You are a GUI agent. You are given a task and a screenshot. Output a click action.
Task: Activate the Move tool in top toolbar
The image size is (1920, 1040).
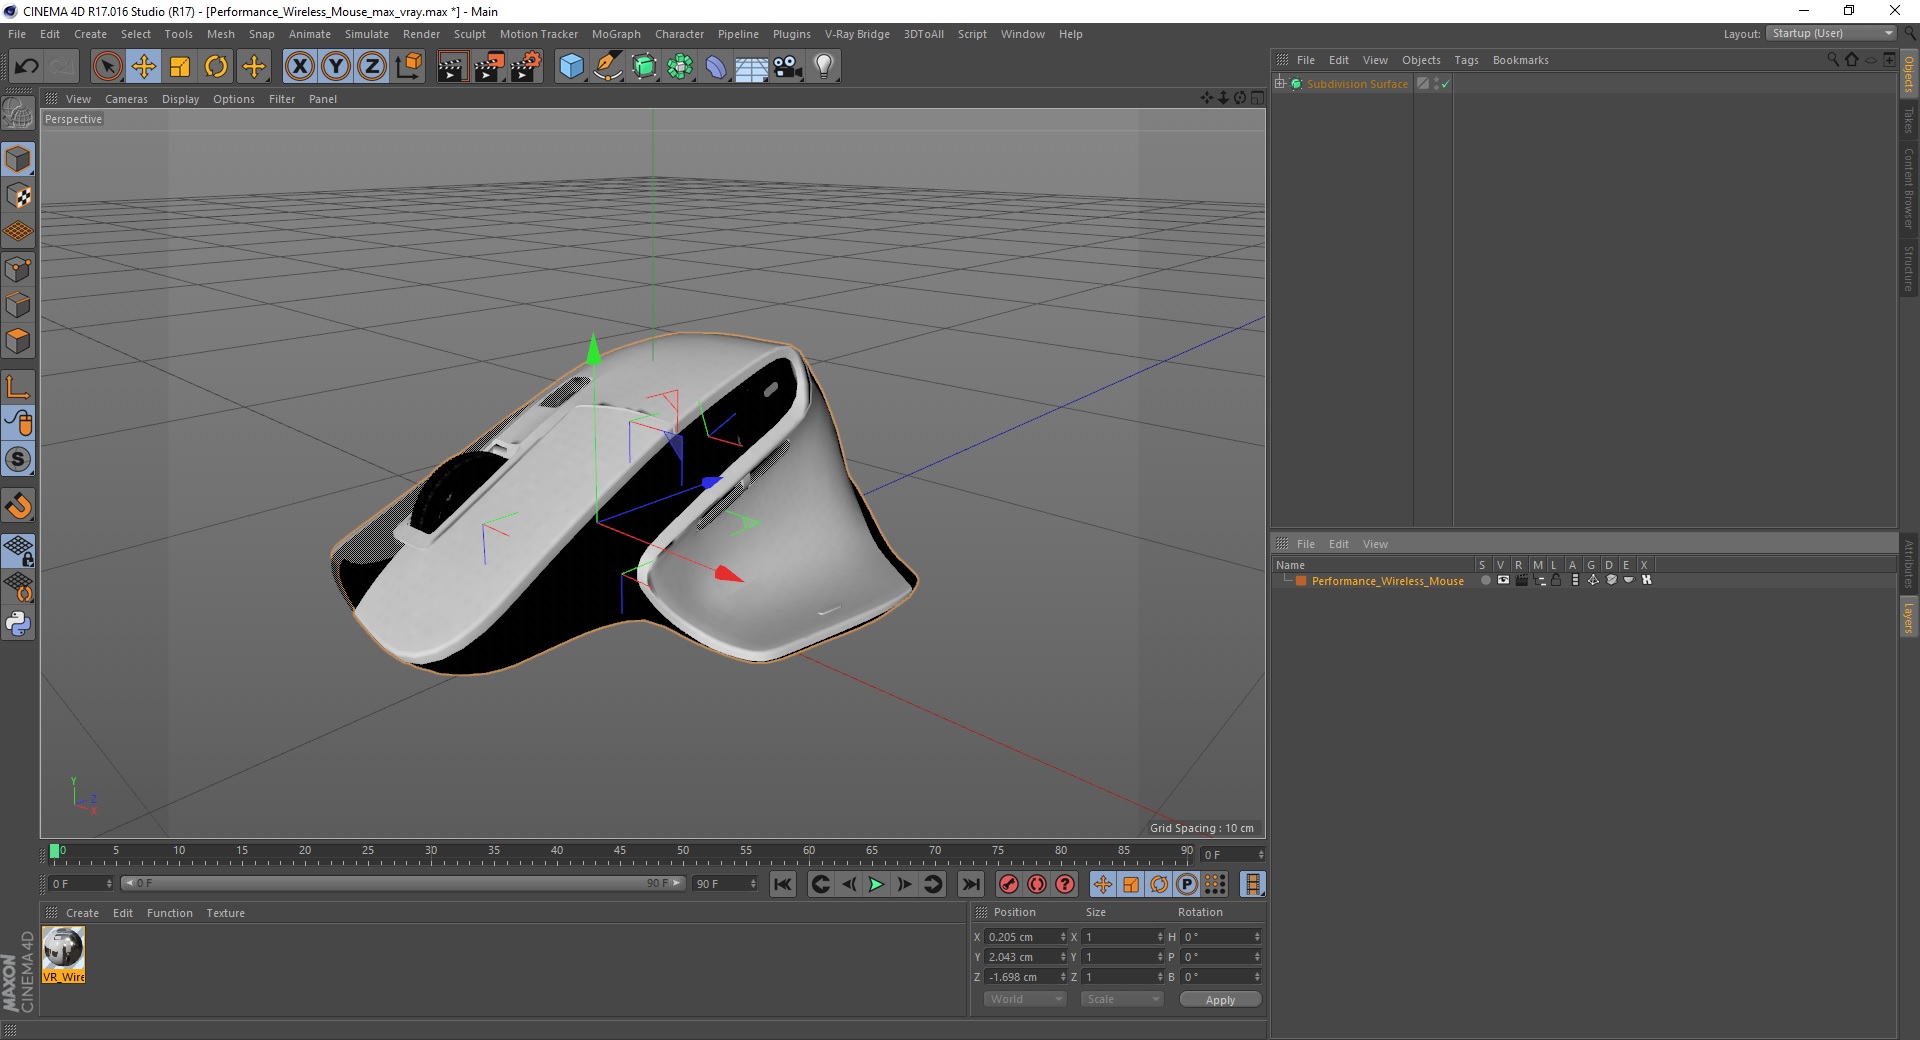tap(144, 67)
